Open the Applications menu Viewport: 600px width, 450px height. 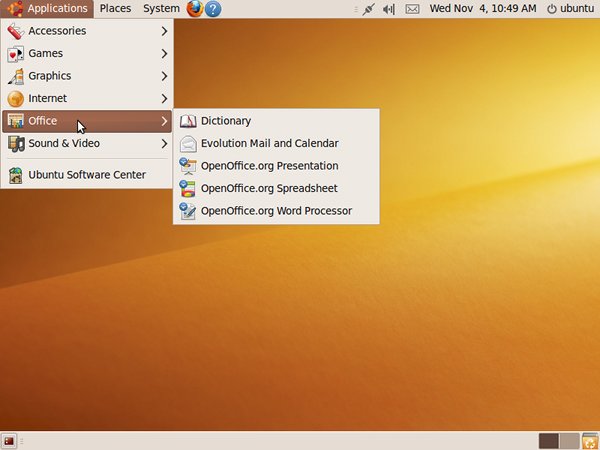(47, 9)
